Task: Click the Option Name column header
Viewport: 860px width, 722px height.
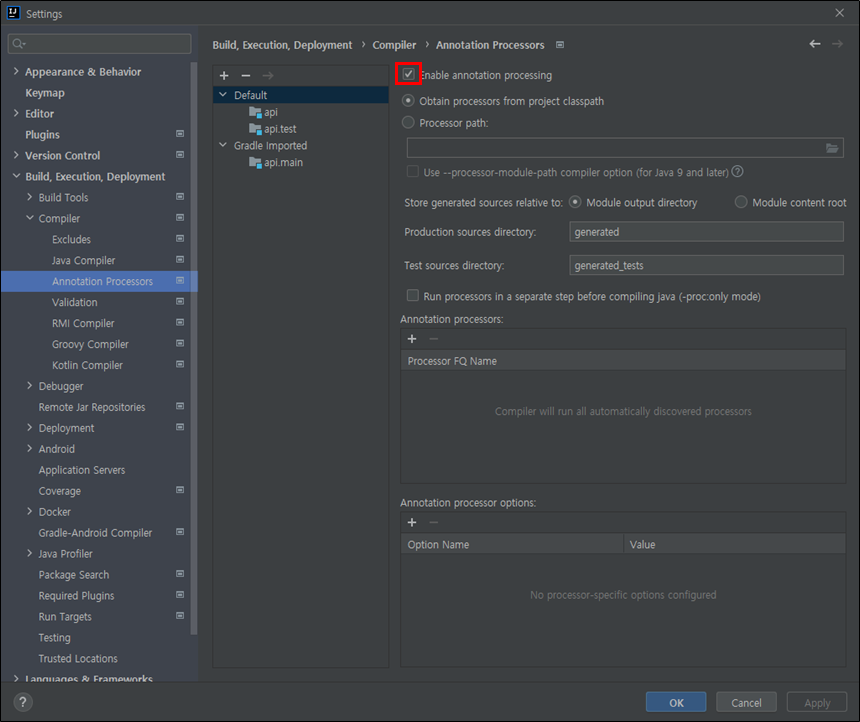Action: (x=512, y=545)
